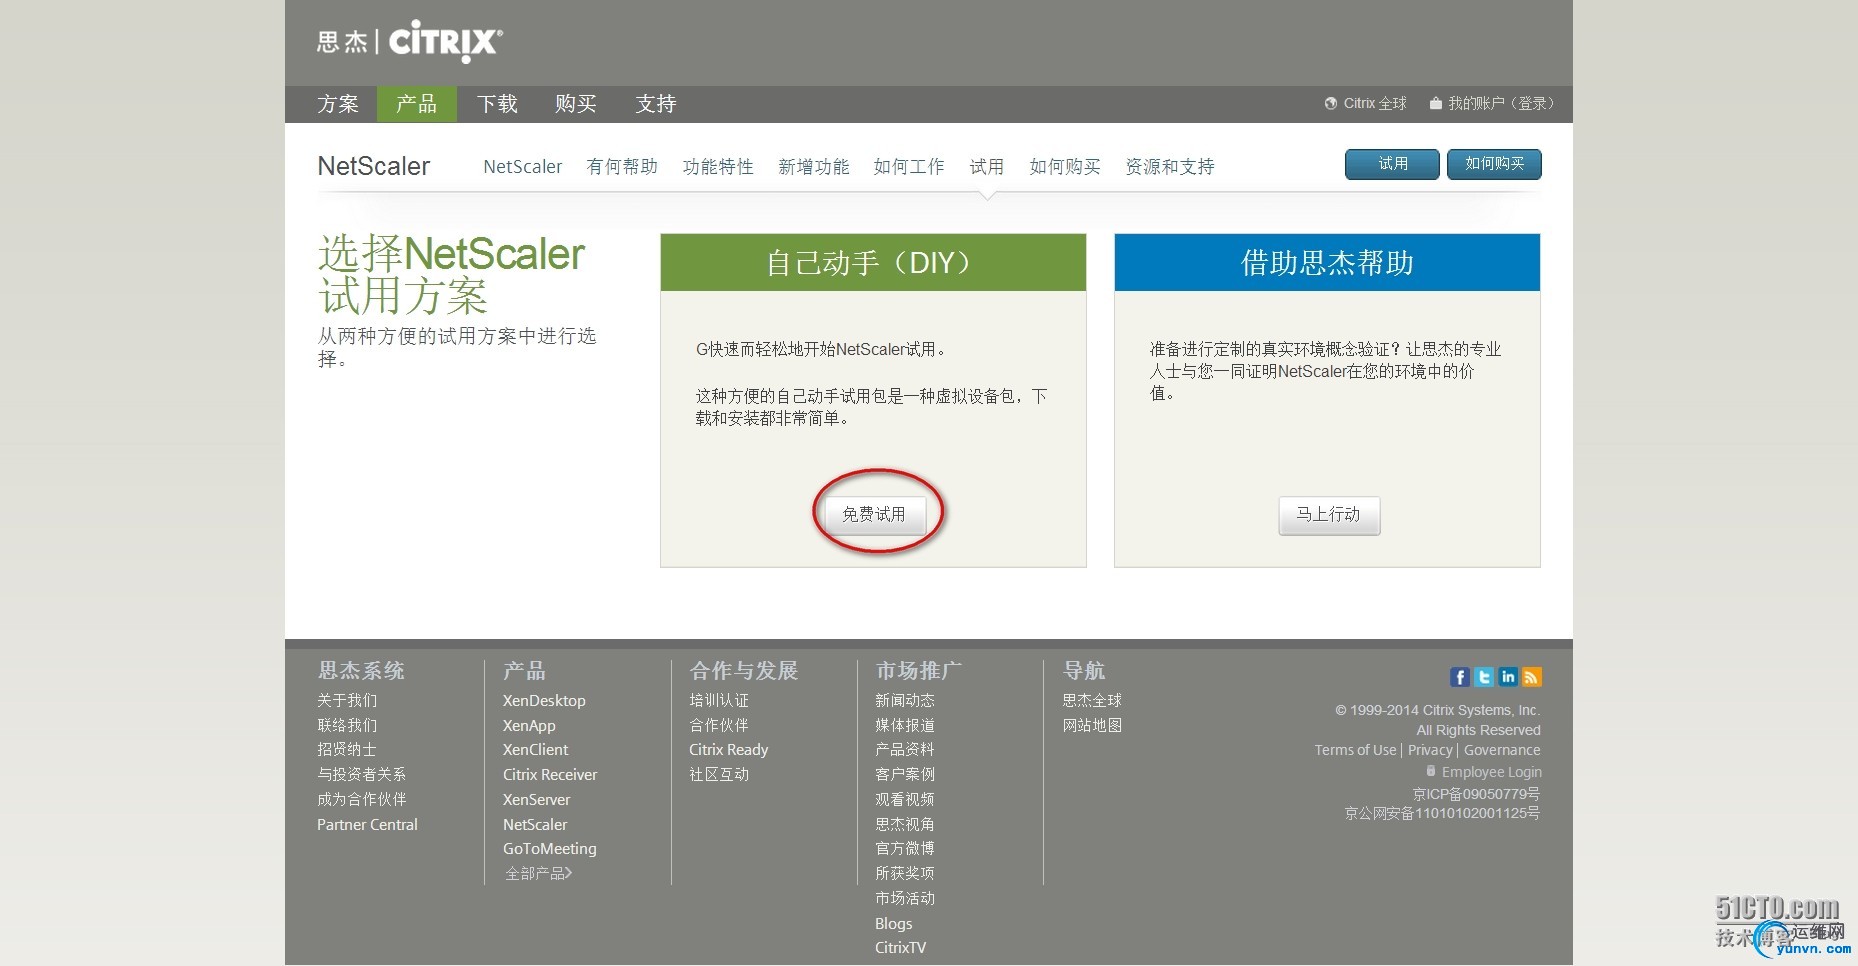The height and width of the screenshot is (966, 1858).
Task: Open the 关于我们 footer link
Action: [x=347, y=701]
